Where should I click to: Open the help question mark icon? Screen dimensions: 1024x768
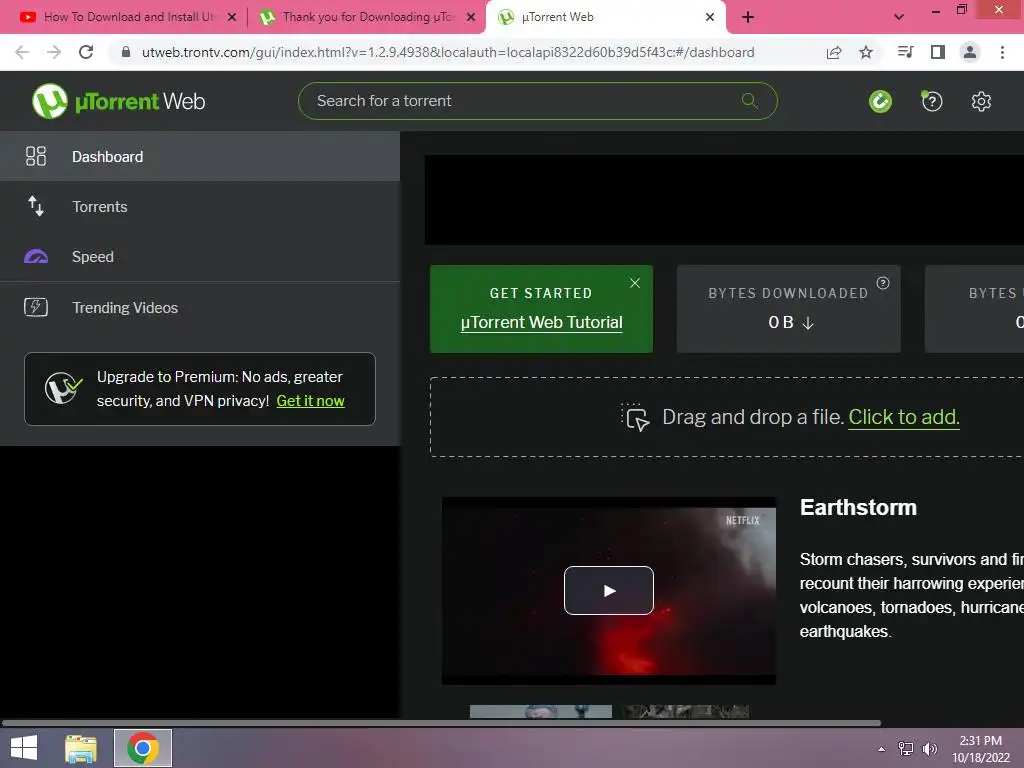click(x=931, y=101)
